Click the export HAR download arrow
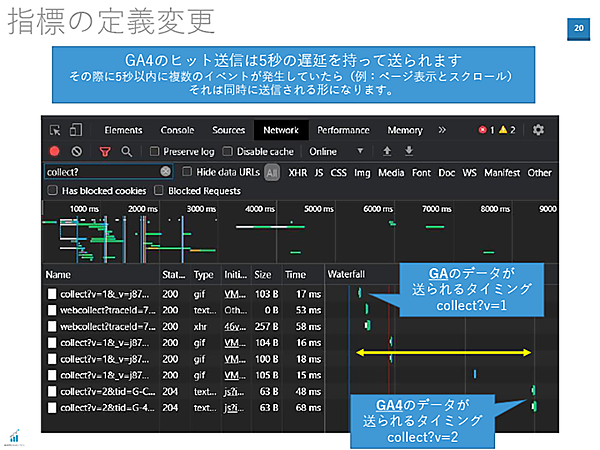600x450 pixels. point(408,151)
